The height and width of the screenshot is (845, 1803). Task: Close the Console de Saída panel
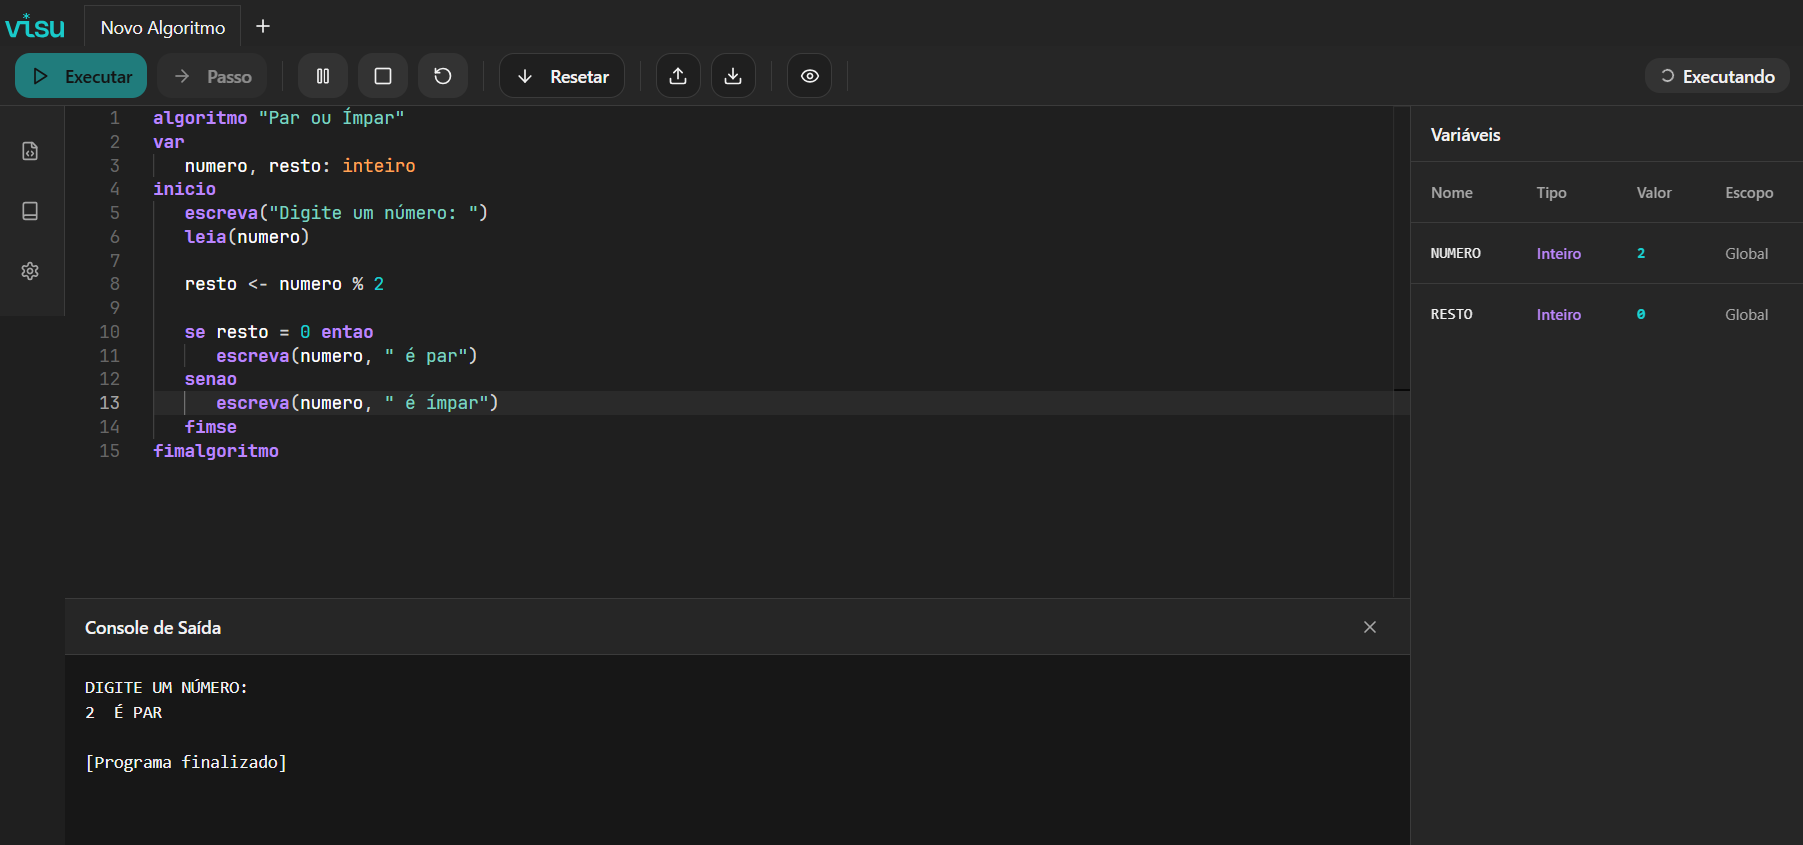click(x=1369, y=627)
